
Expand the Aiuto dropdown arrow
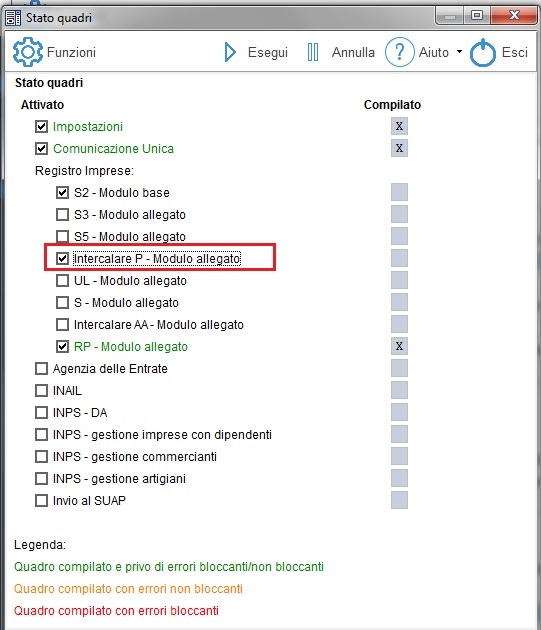[x=459, y=52]
